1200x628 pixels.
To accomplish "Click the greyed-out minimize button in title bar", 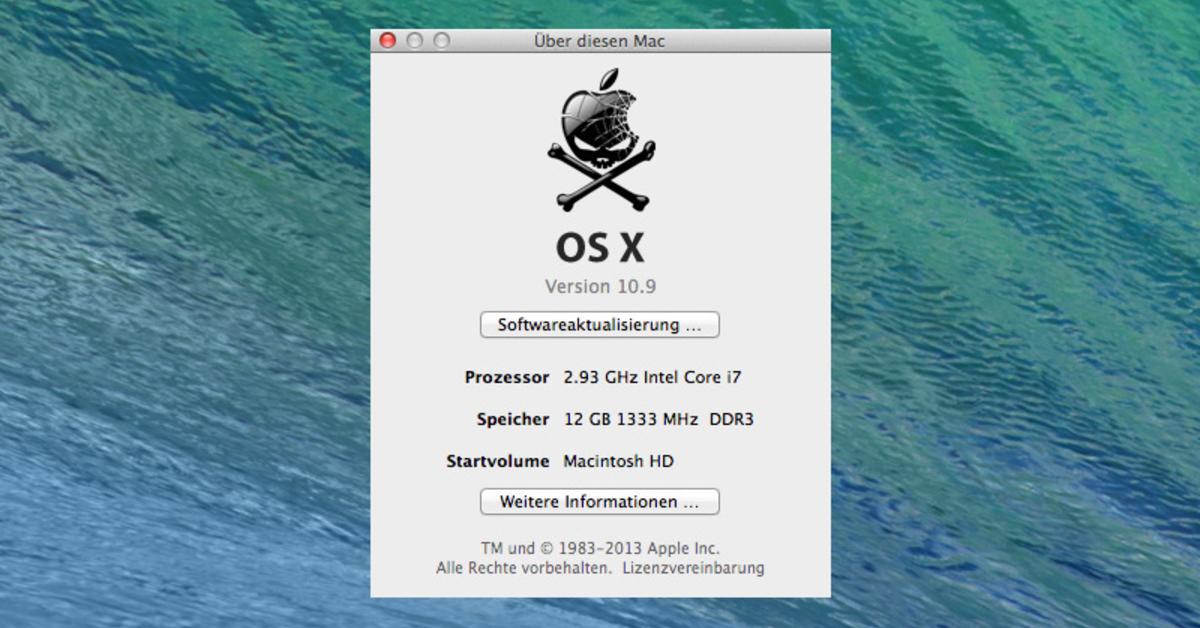I will [414, 41].
